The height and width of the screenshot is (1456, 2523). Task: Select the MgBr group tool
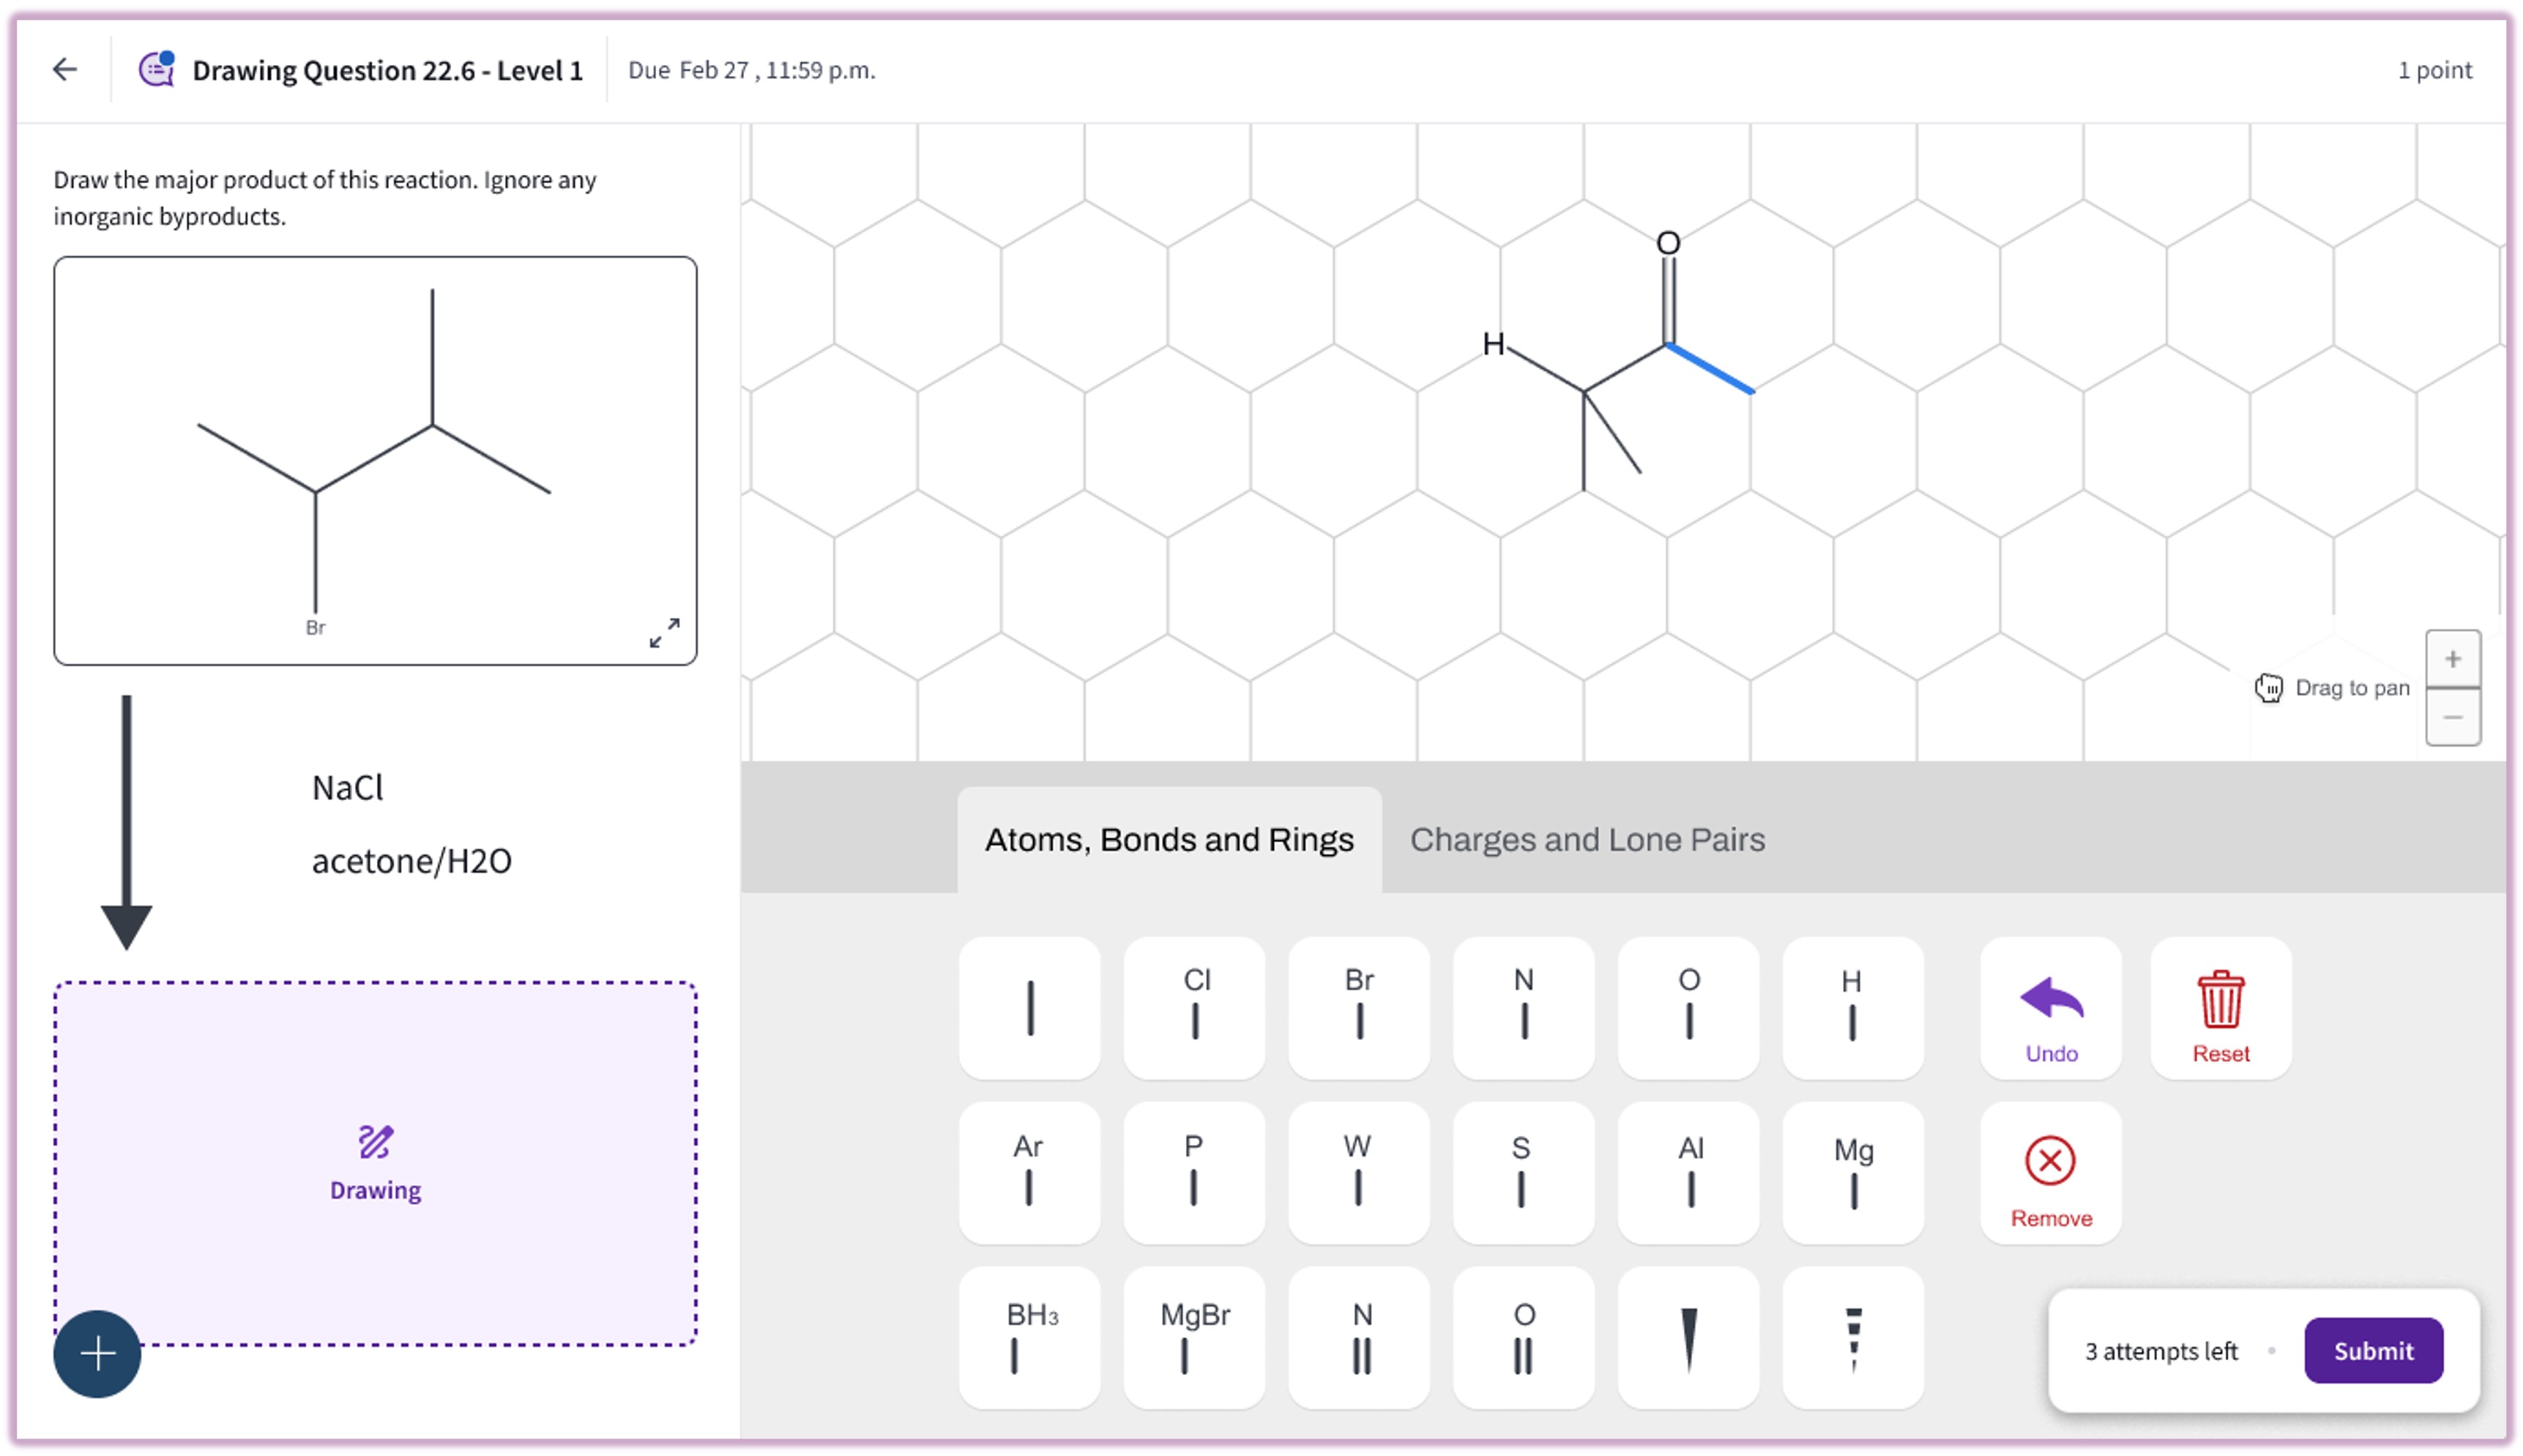[x=1194, y=1338]
